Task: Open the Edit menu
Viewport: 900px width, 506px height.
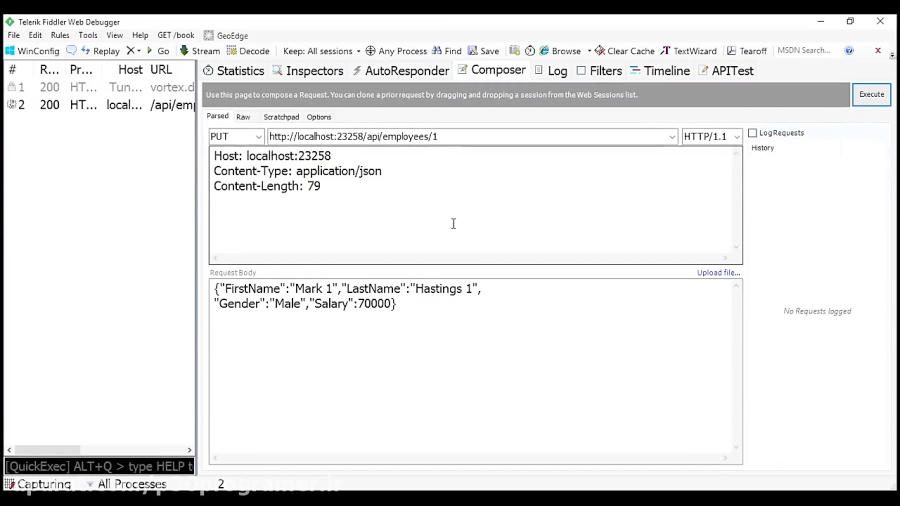Action: click(x=35, y=35)
